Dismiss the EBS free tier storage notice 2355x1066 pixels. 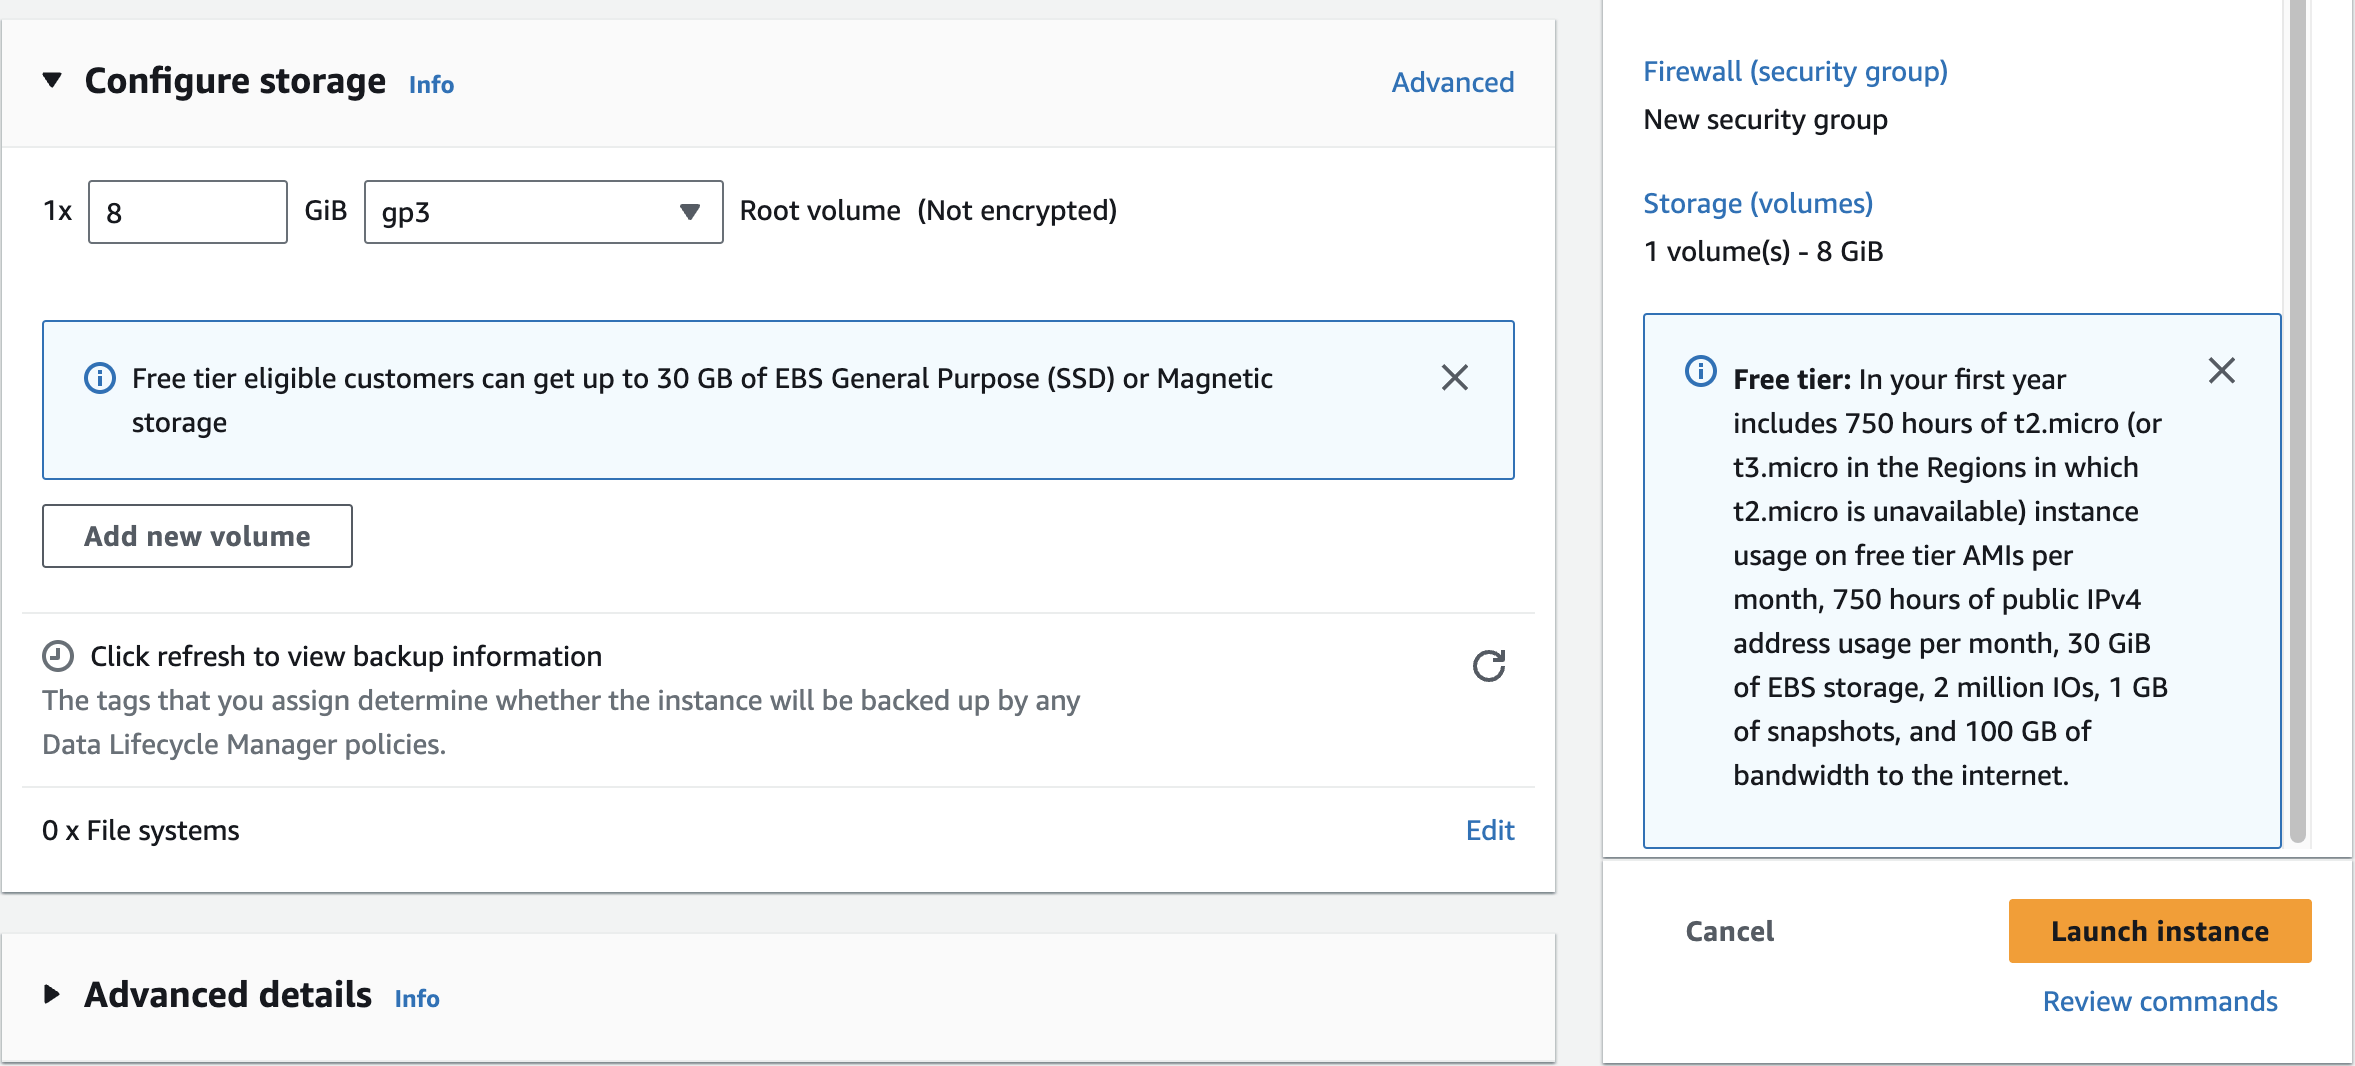click(x=1454, y=378)
